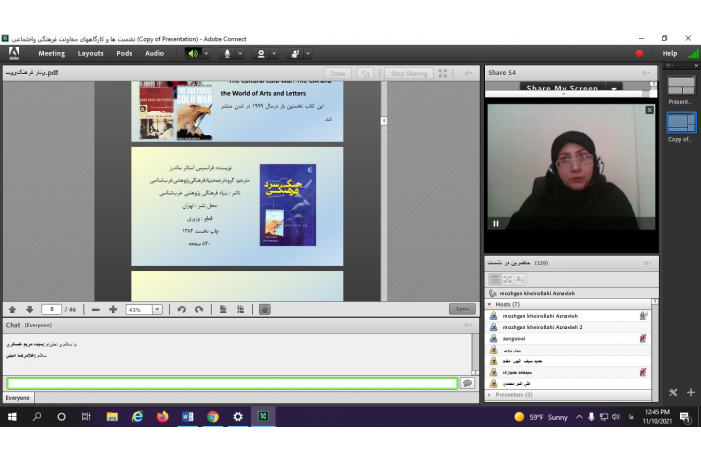Switch to attendee list view
The image size is (701, 460).
pos(494,279)
